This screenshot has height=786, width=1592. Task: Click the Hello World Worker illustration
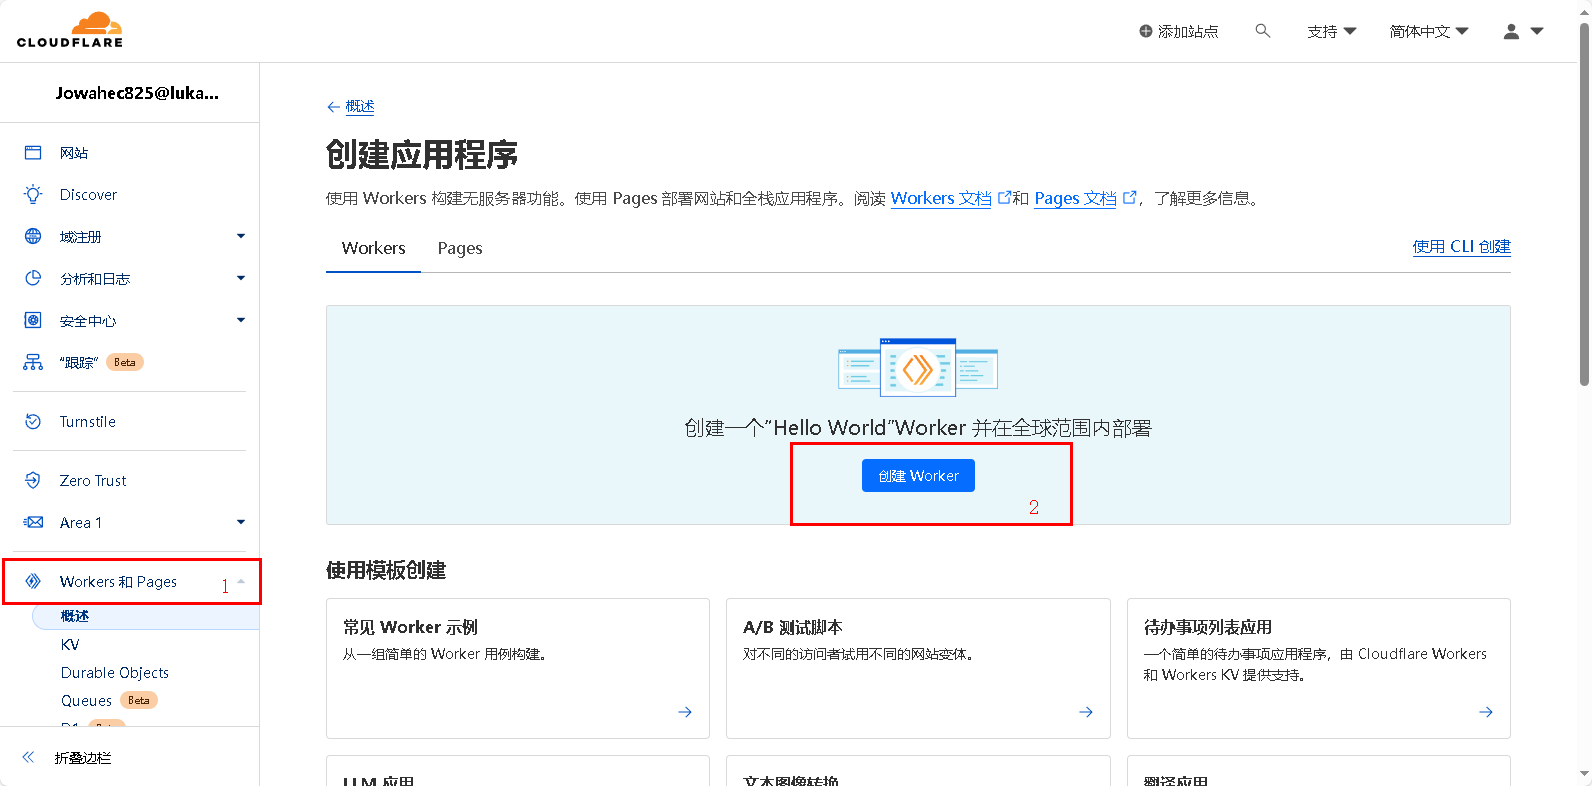point(918,368)
